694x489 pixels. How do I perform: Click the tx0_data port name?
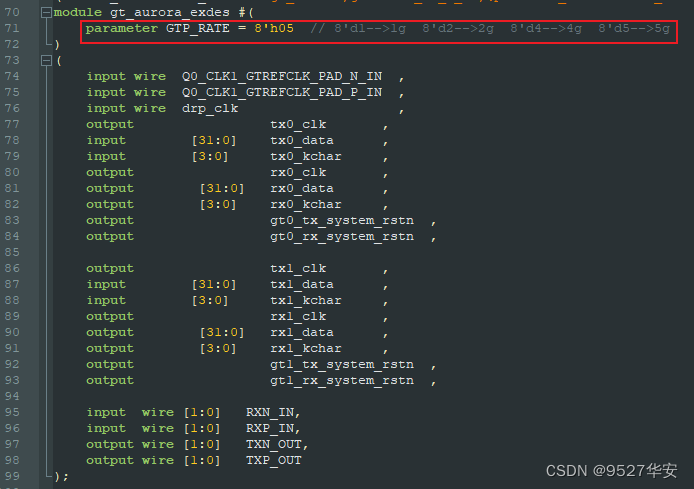coord(302,140)
